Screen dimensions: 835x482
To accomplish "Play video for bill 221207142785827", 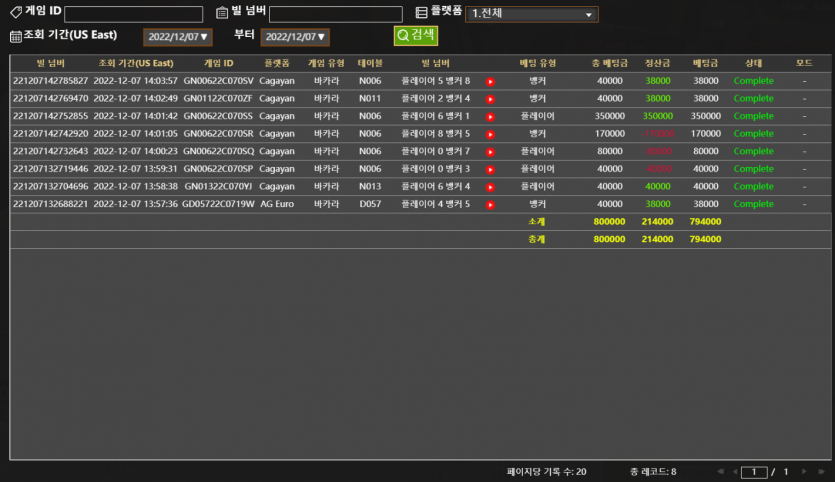I will coord(490,81).
